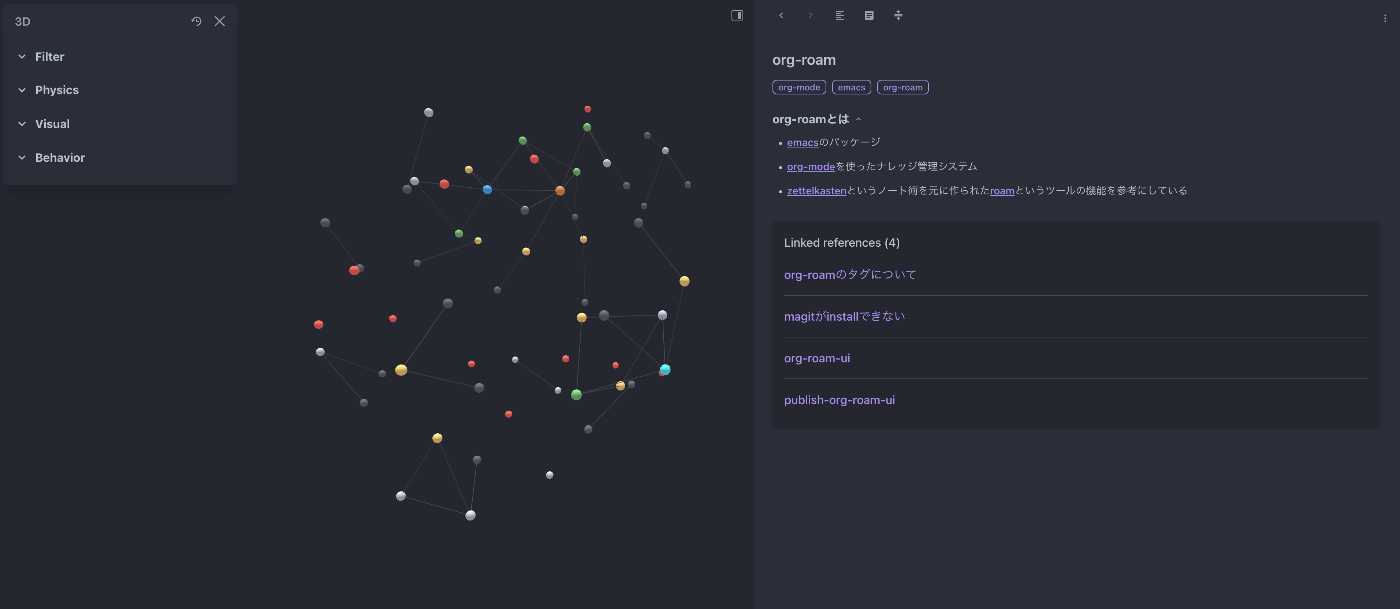Viewport: 1400px width, 609px height.
Task: Toggle the sidebar panel icon
Action: 737,15
